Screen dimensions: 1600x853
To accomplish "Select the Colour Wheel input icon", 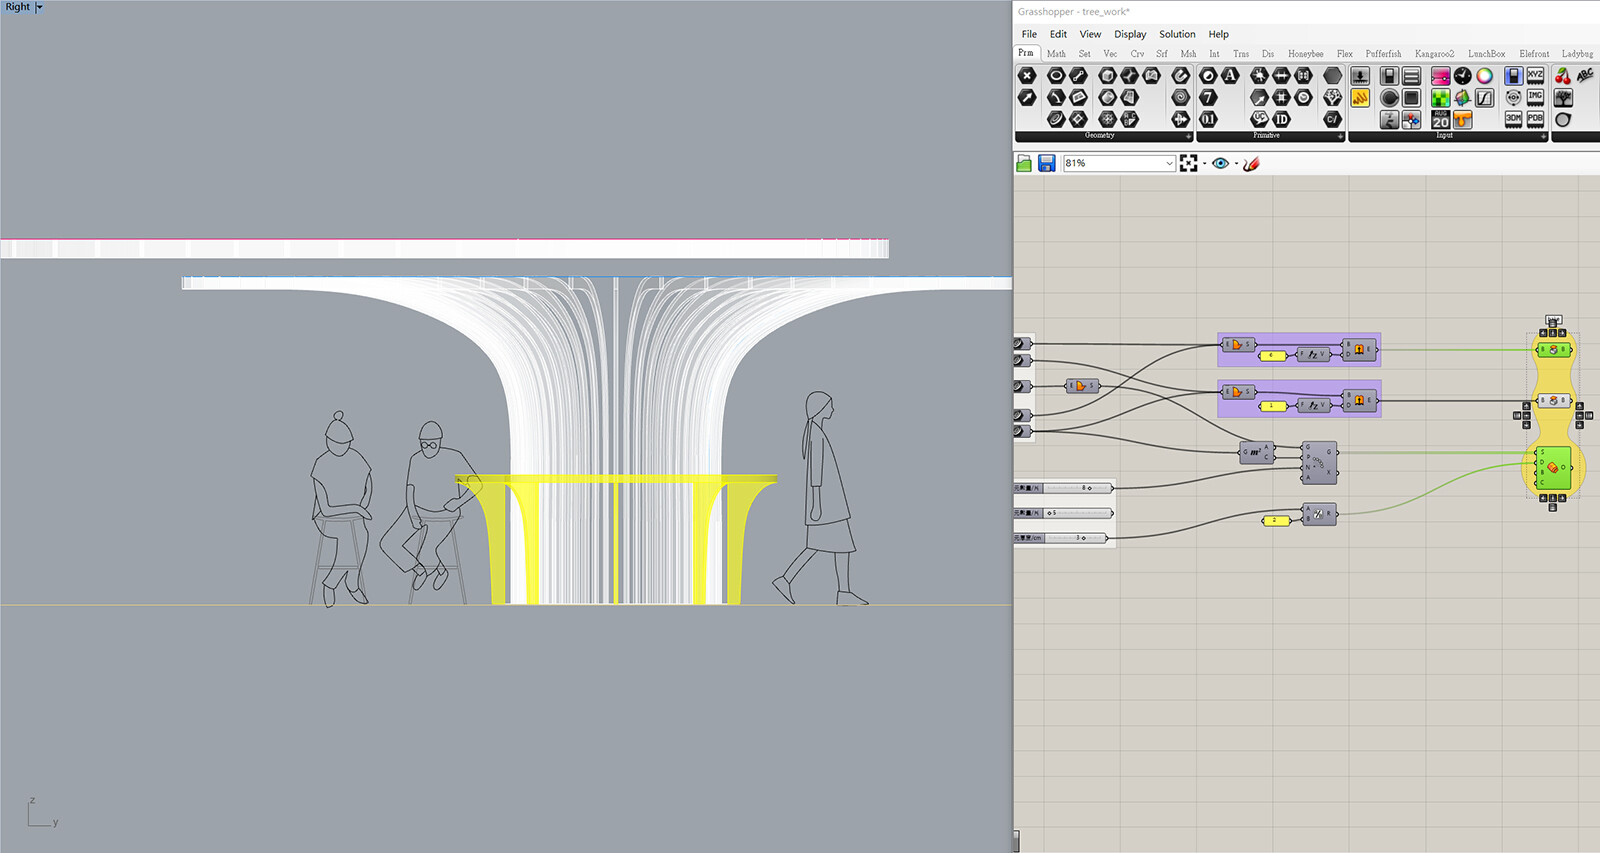I will (1484, 76).
